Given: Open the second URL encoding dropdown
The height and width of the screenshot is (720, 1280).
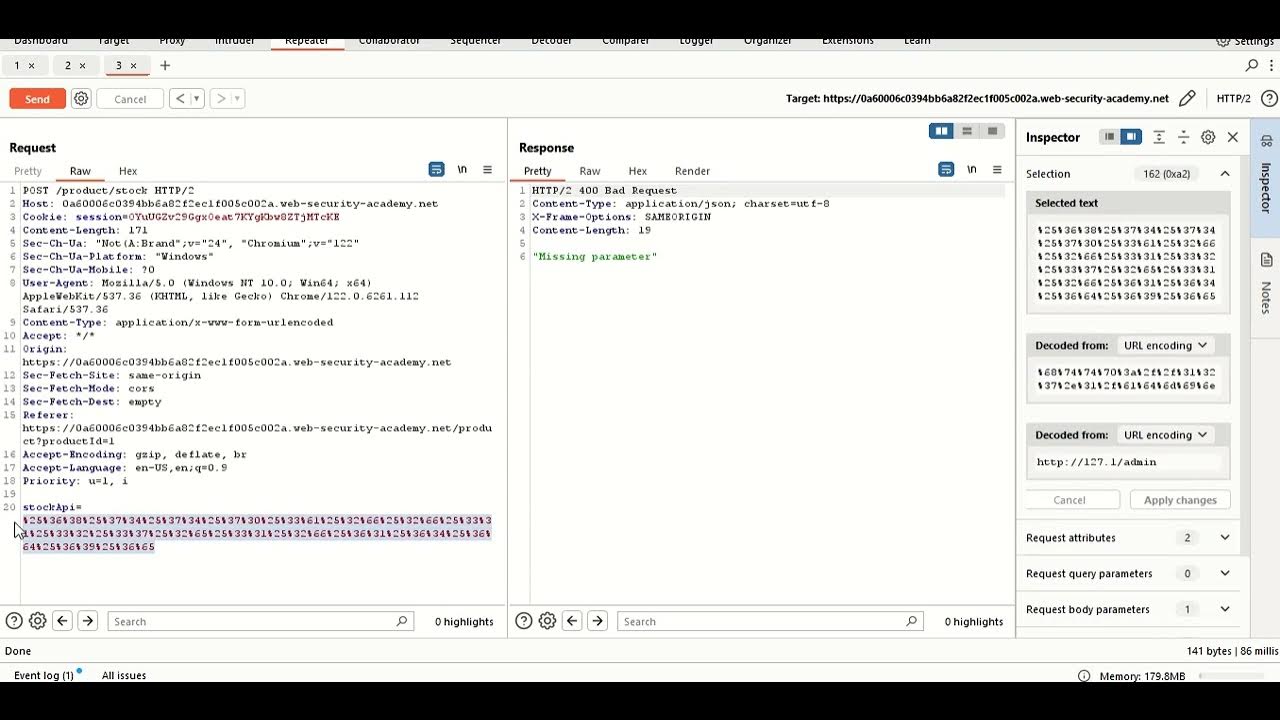Looking at the screenshot, I should (1165, 435).
